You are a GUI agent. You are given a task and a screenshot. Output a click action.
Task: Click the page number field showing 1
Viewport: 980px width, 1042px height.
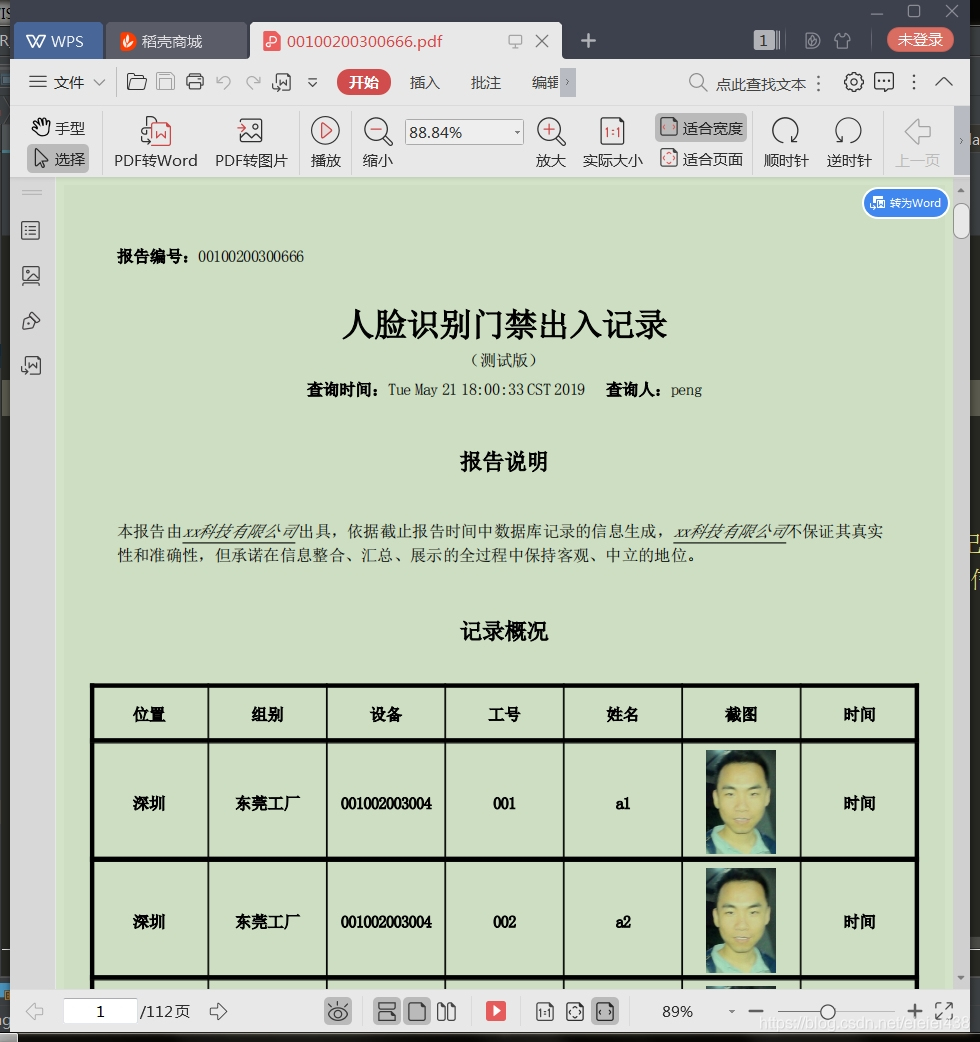(x=100, y=1011)
